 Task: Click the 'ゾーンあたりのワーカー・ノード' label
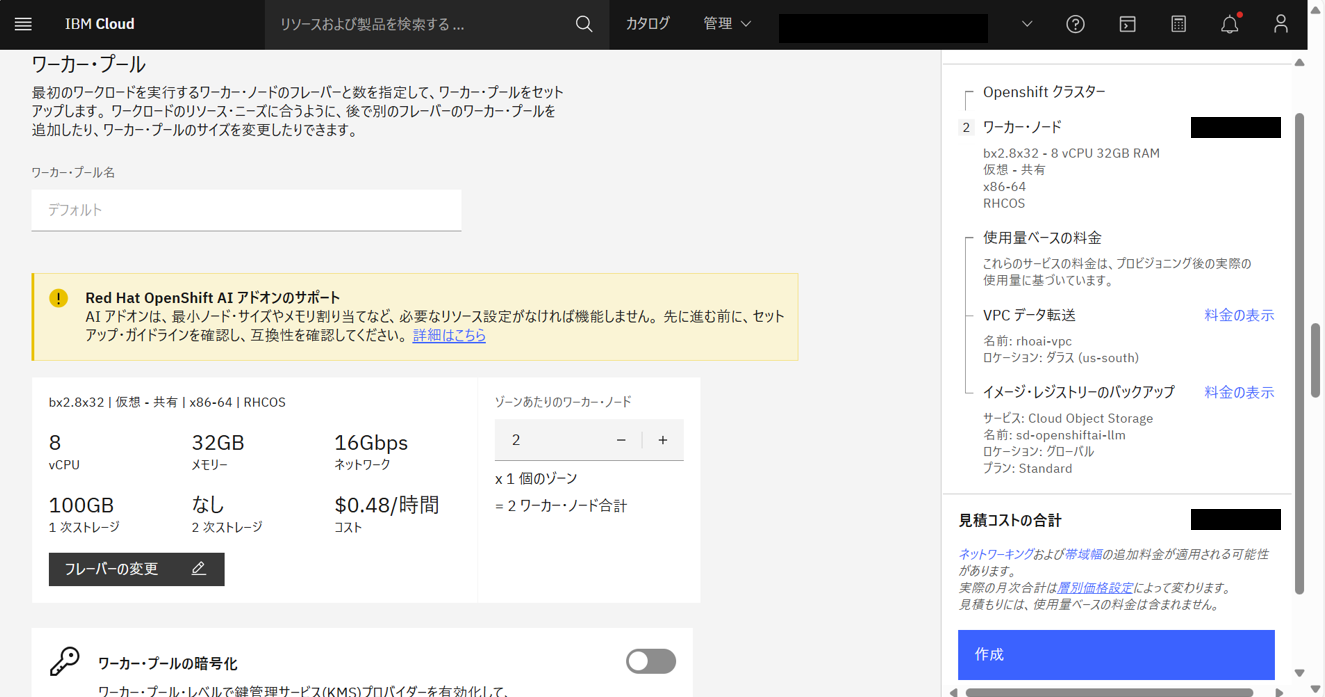563,402
